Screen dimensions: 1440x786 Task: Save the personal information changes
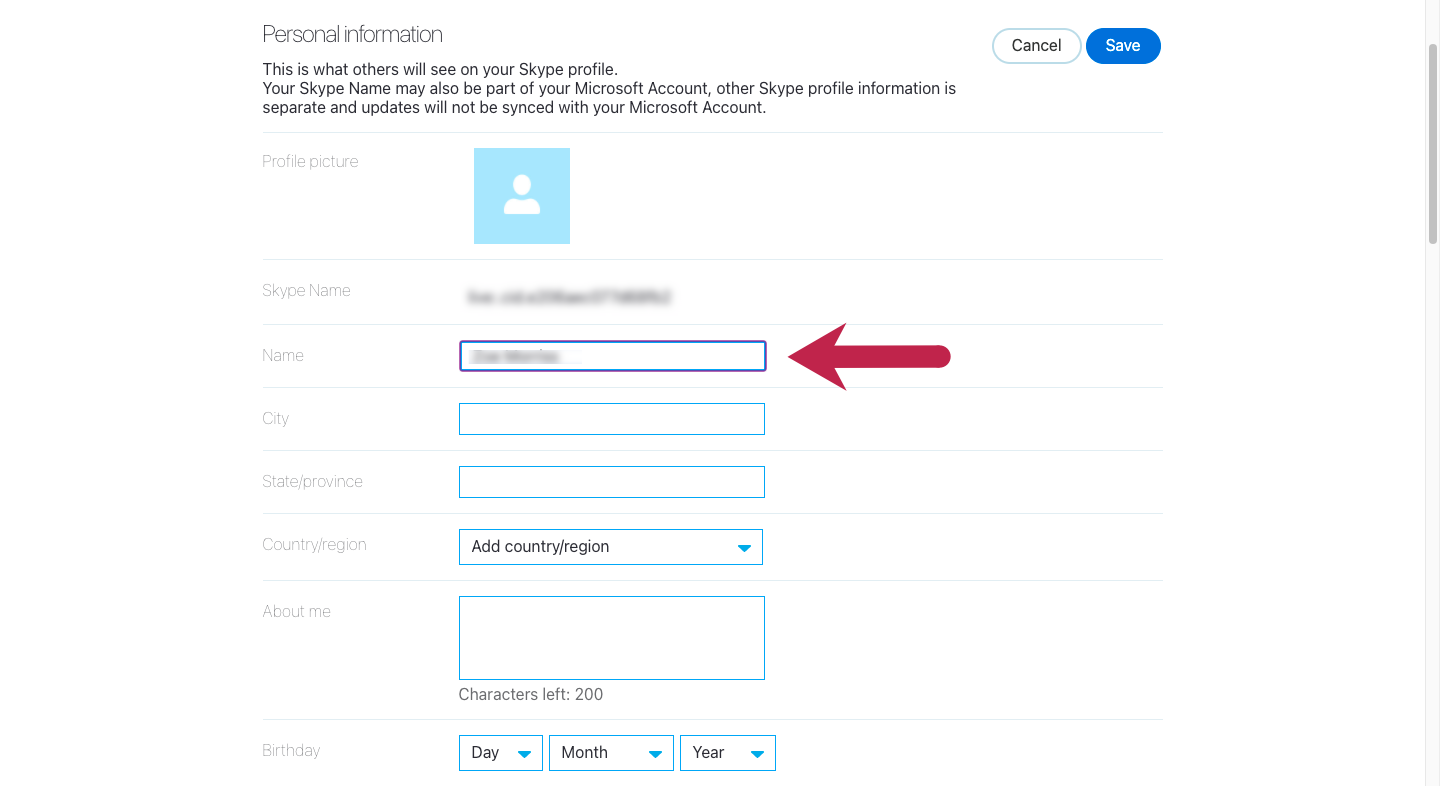pyautogui.click(x=1122, y=45)
